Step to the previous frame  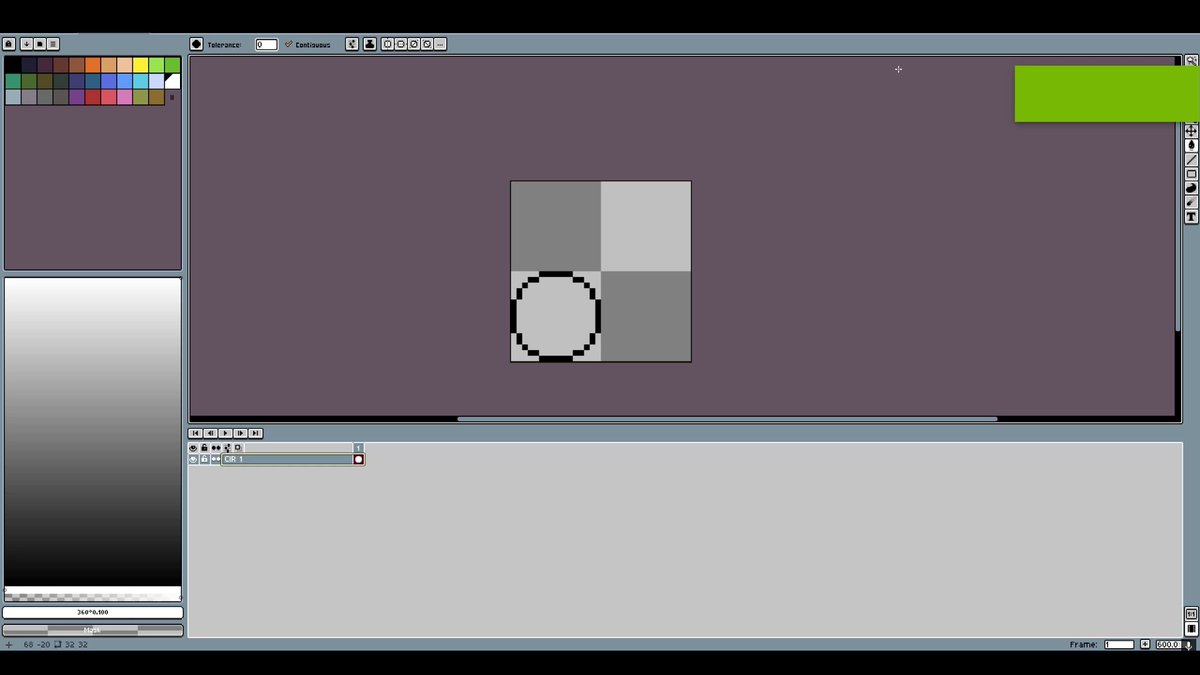(x=210, y=433)
